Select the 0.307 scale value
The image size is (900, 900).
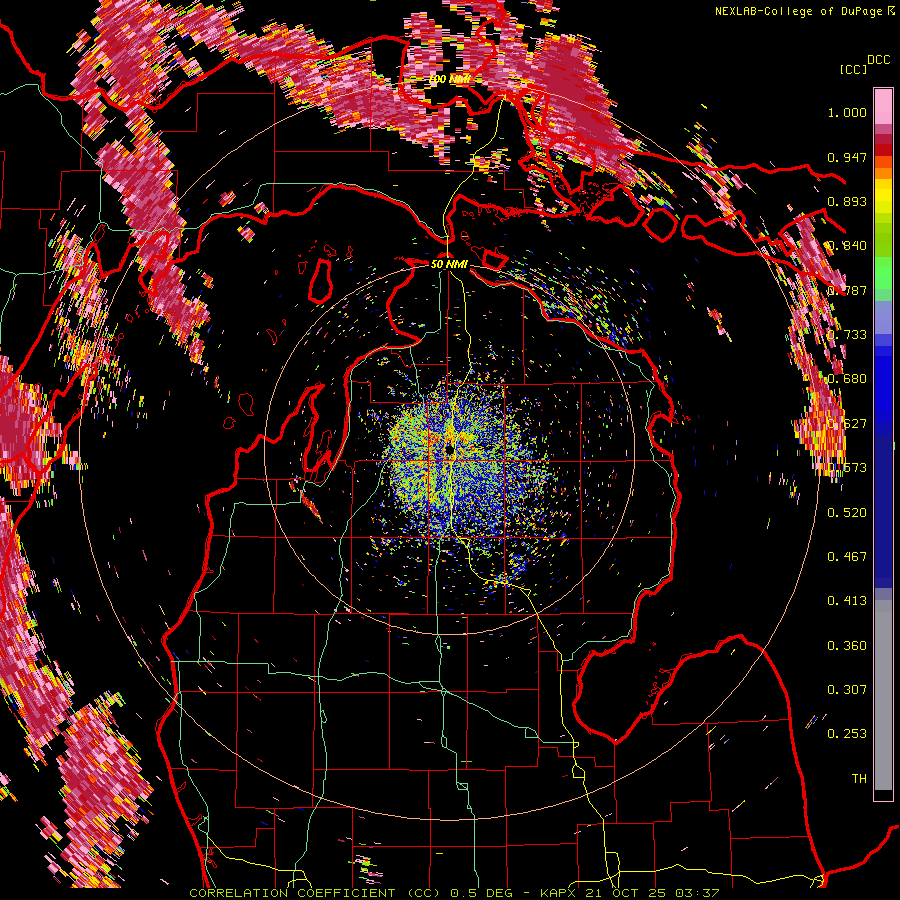point(847,690)
